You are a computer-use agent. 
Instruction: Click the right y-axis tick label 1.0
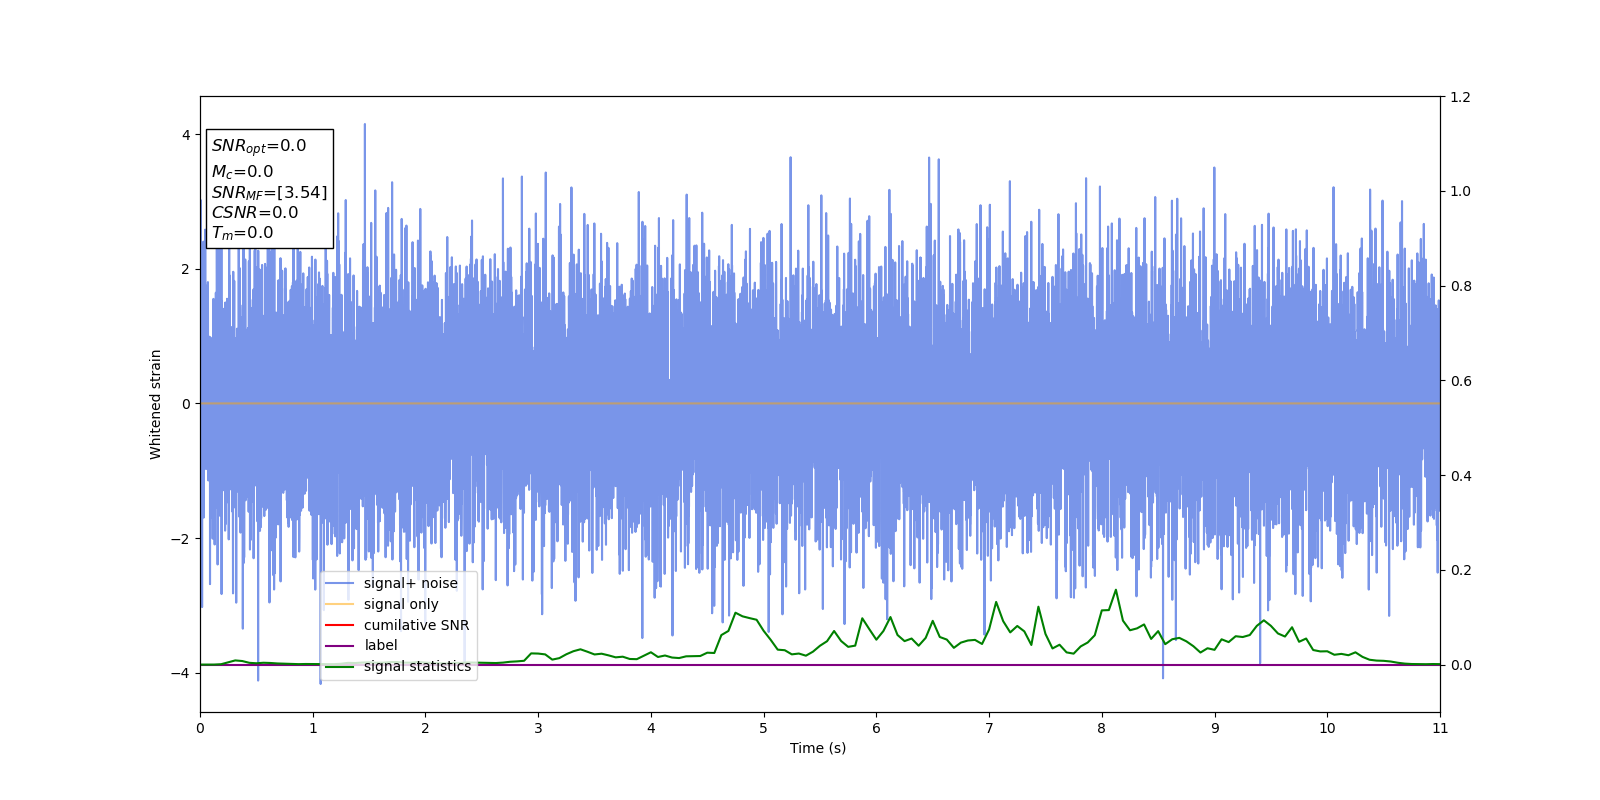[x=1461, y=191]
